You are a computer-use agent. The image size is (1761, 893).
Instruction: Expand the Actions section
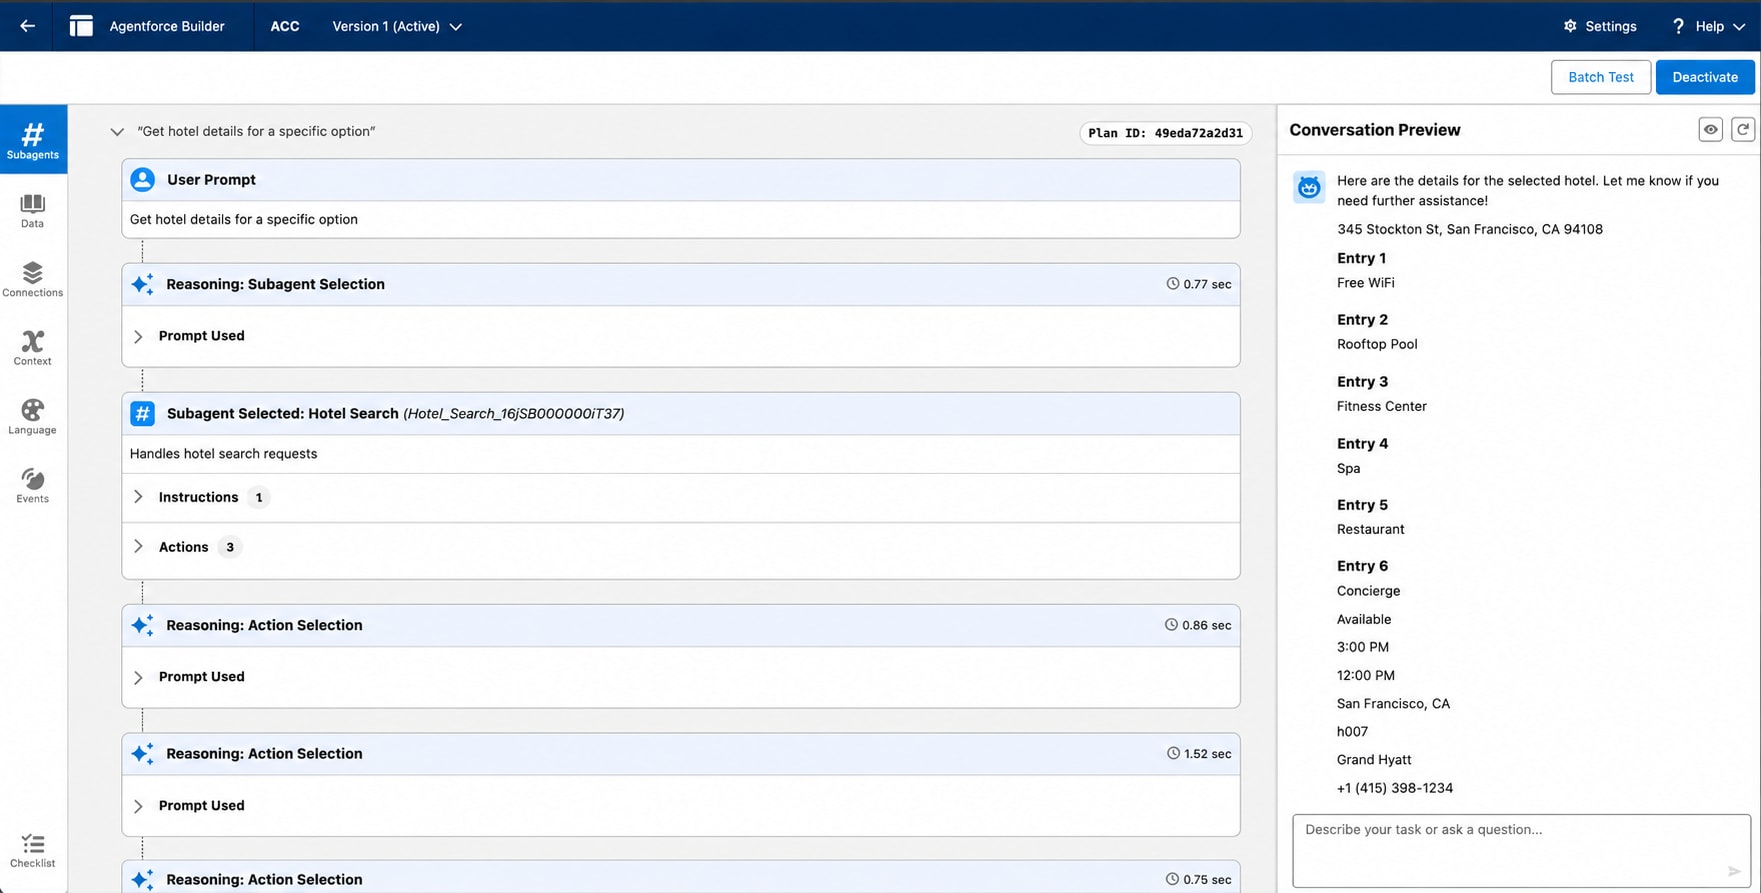pos(138,547)
